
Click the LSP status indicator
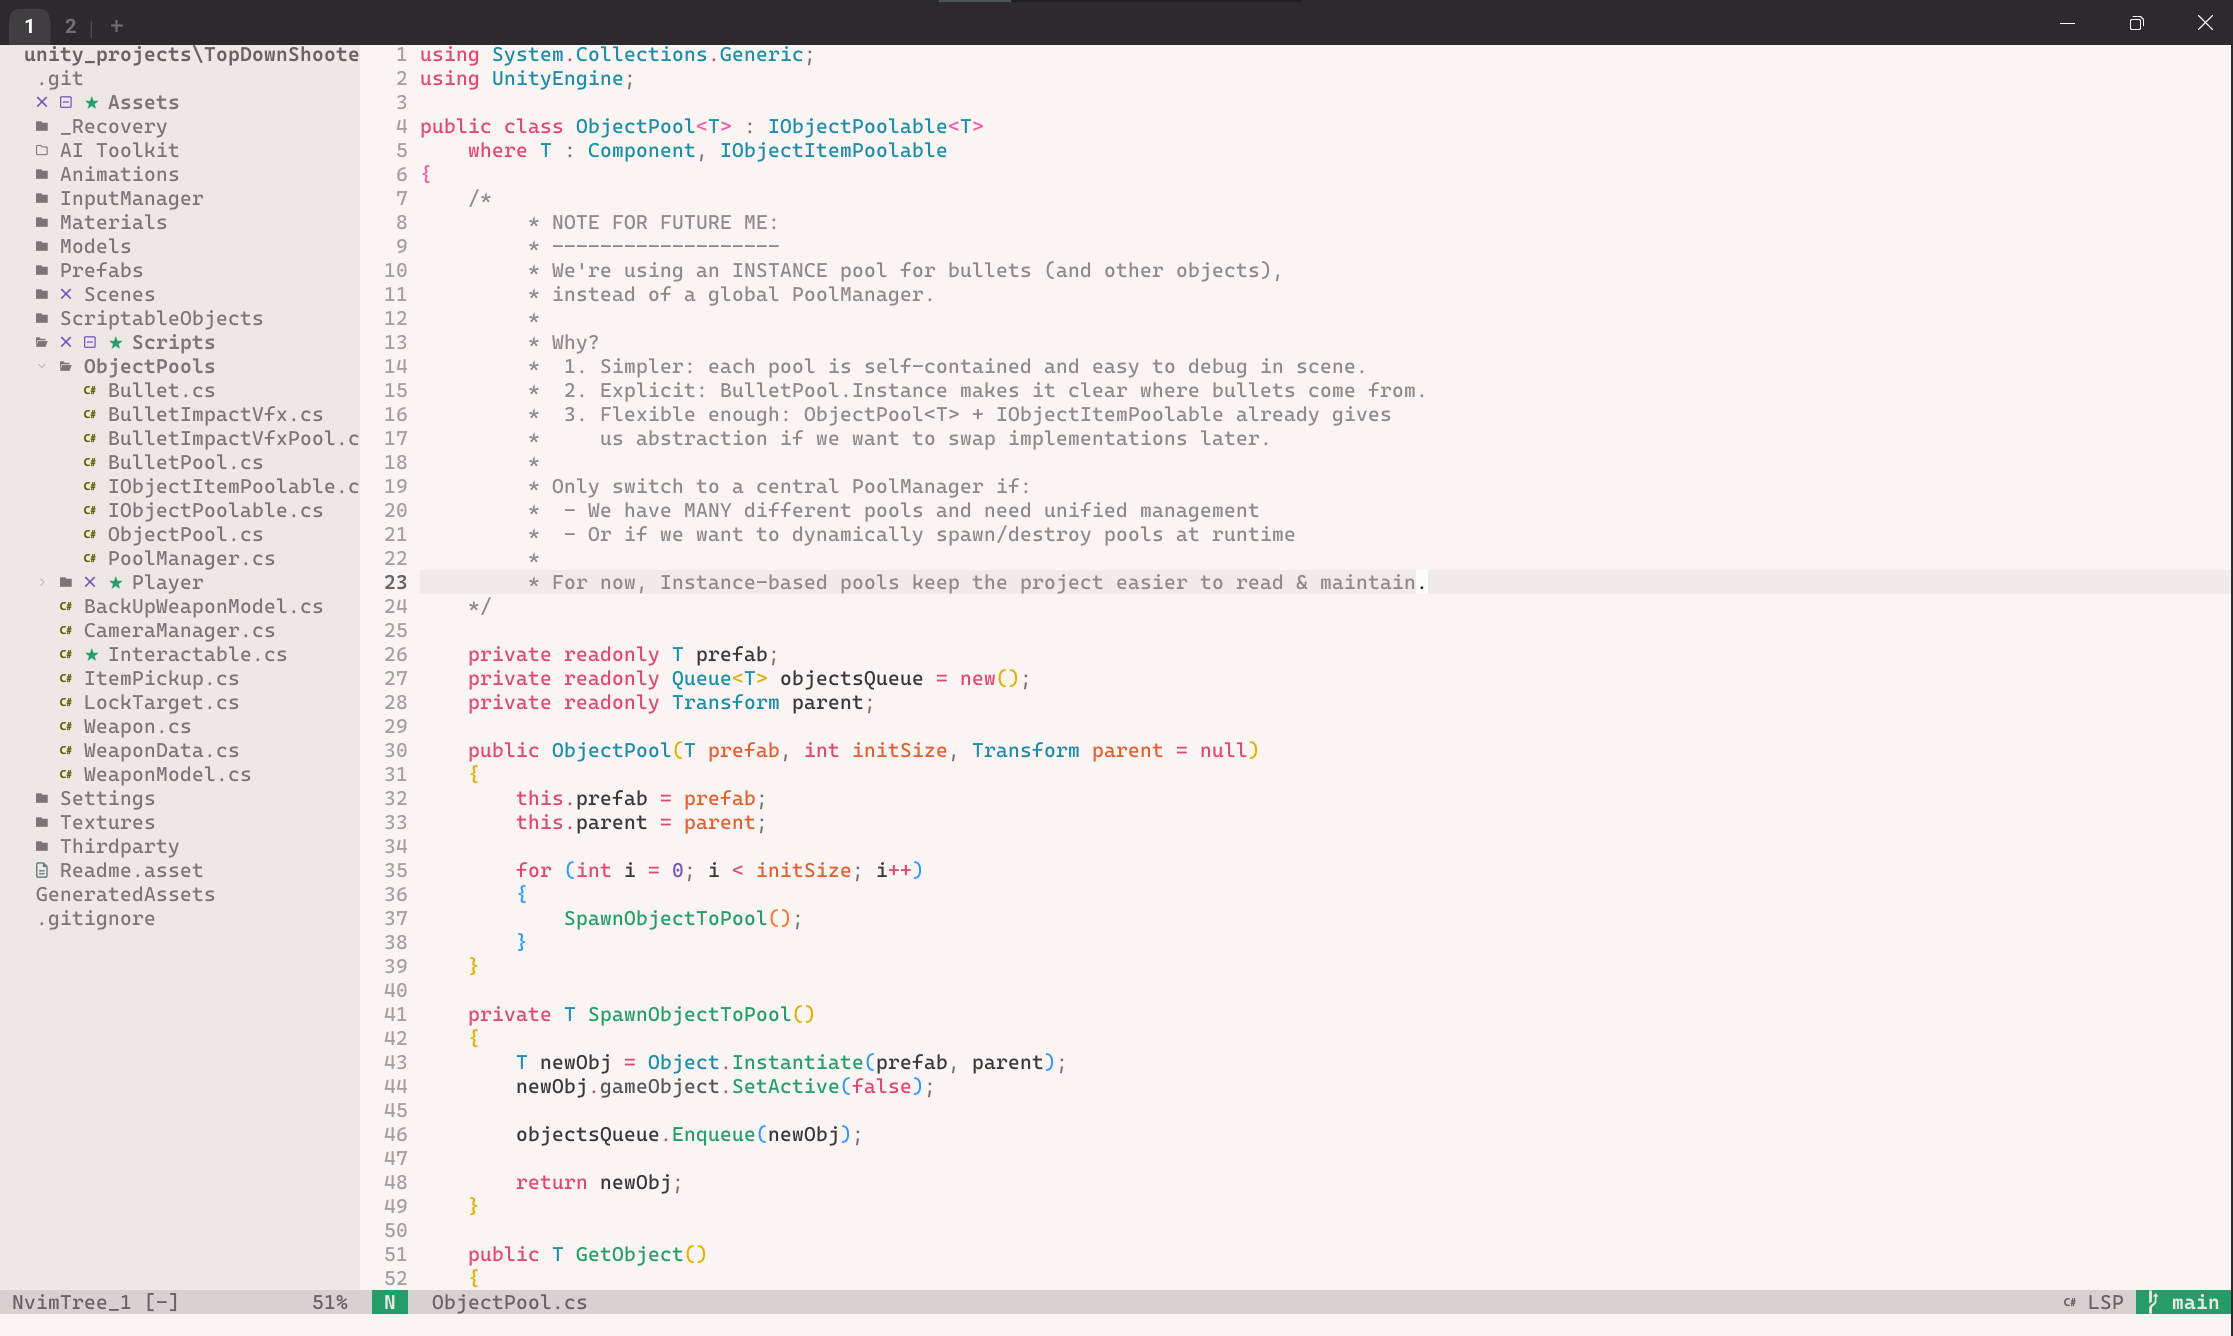2105,1303
